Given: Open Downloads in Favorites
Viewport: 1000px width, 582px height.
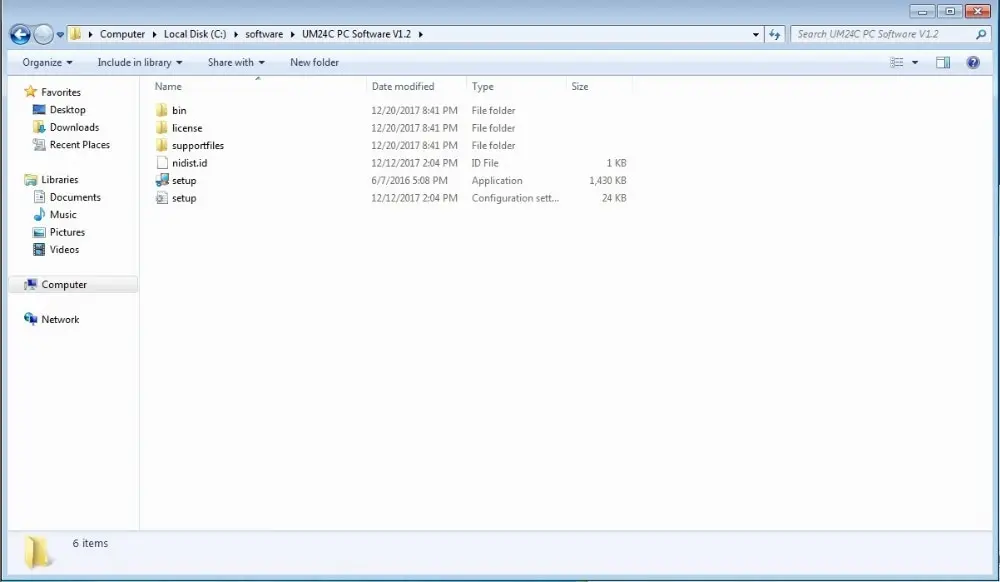Looking at the screenshot, I should tap(74, 127).
